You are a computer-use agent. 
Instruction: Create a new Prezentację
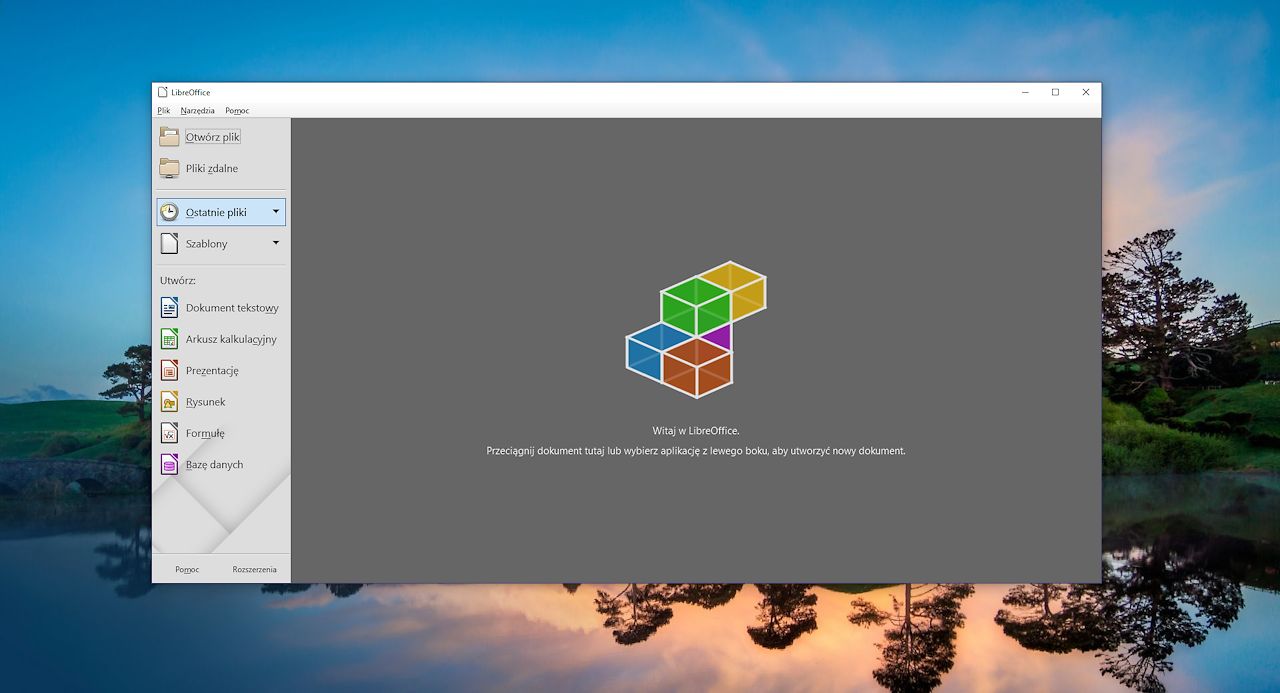pos(212,371)
